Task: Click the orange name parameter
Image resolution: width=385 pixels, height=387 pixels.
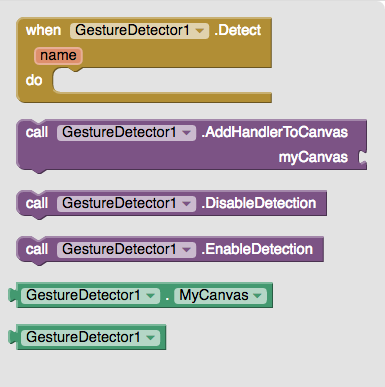Action: 58,55
